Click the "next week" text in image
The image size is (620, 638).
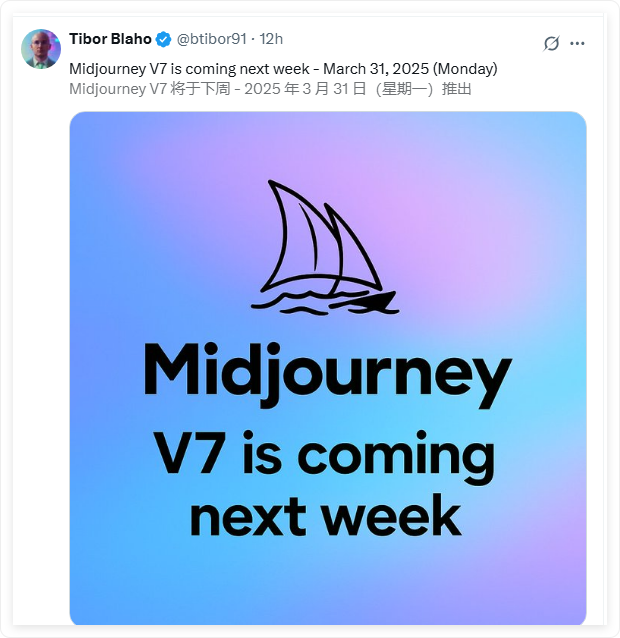click(325, 516)
